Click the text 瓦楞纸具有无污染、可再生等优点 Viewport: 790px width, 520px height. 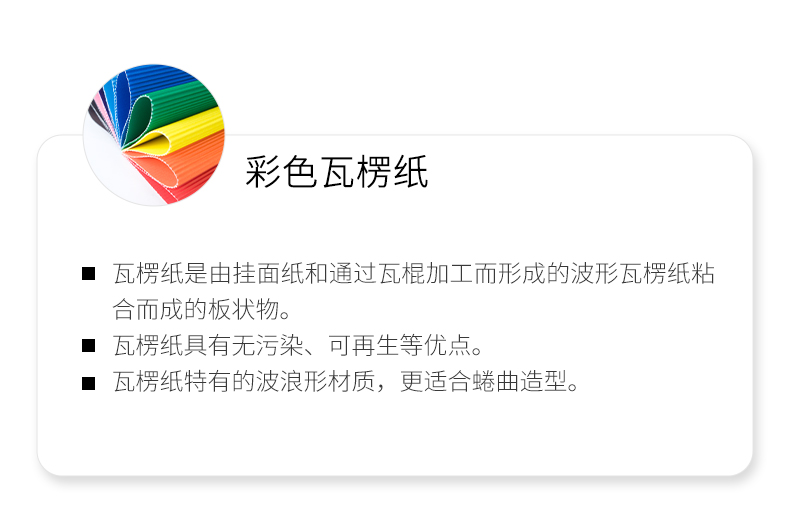[298, 346]
